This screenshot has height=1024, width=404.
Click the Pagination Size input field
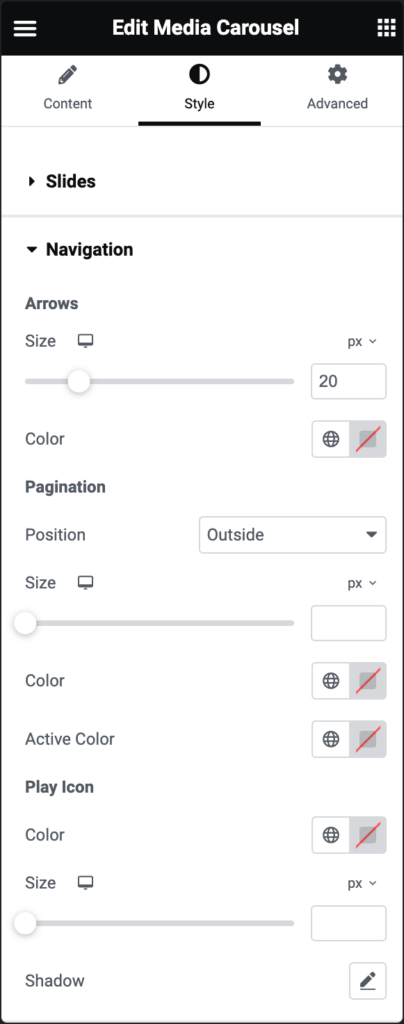349,623
